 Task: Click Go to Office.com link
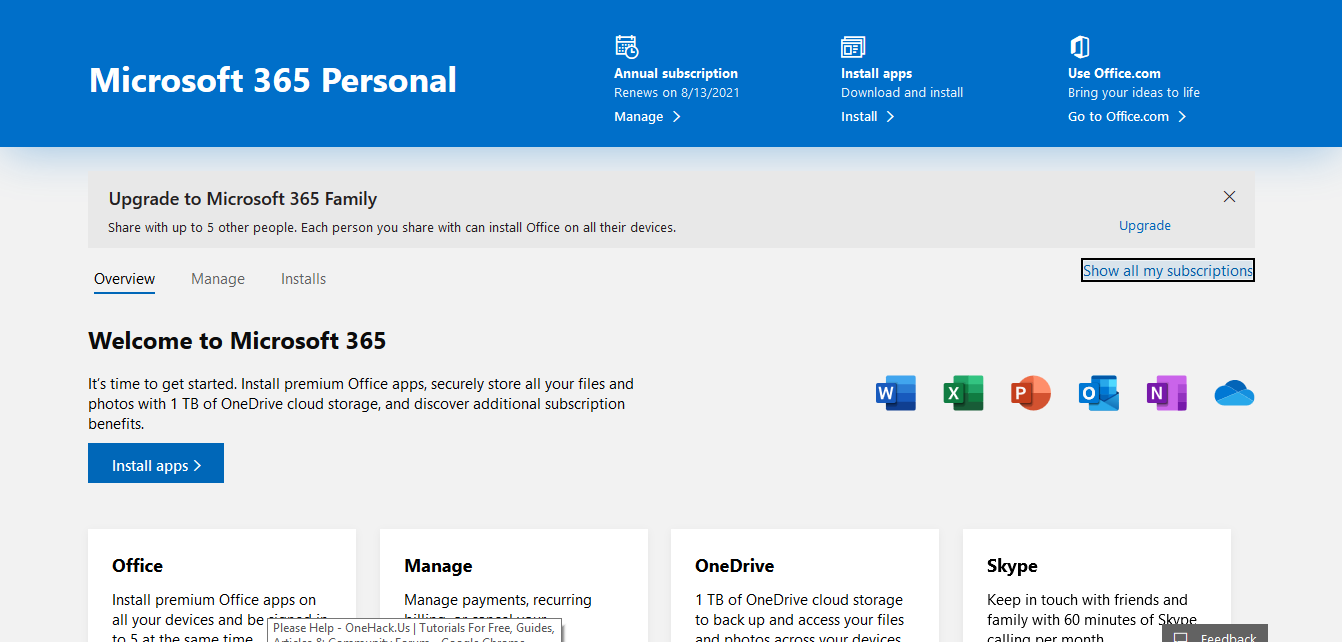(1127, 117)
